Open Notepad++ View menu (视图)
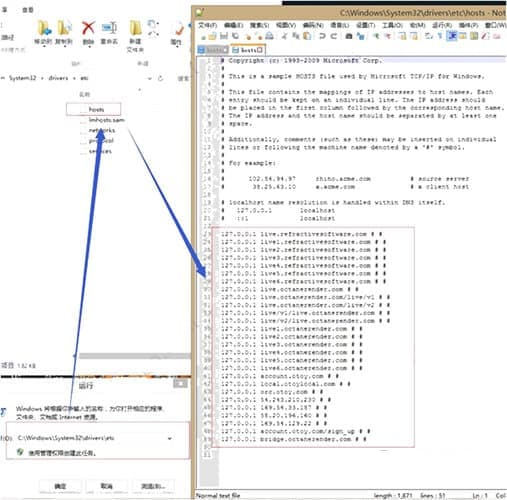 [286, 25]
